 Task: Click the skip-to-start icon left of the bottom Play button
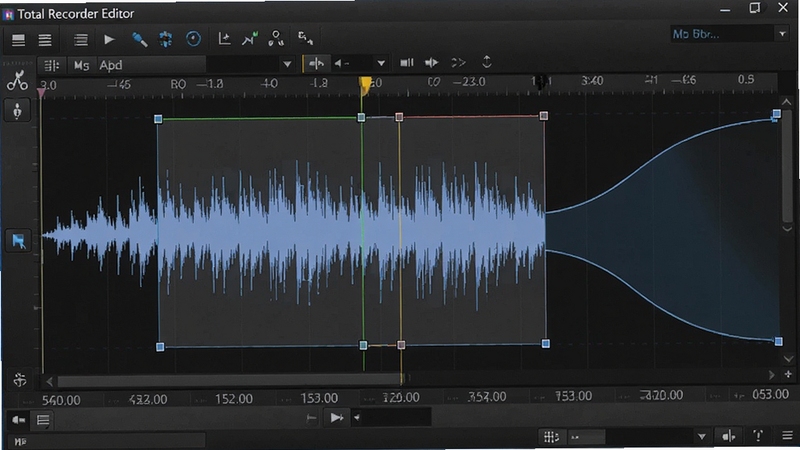click(x=311, y=419)
